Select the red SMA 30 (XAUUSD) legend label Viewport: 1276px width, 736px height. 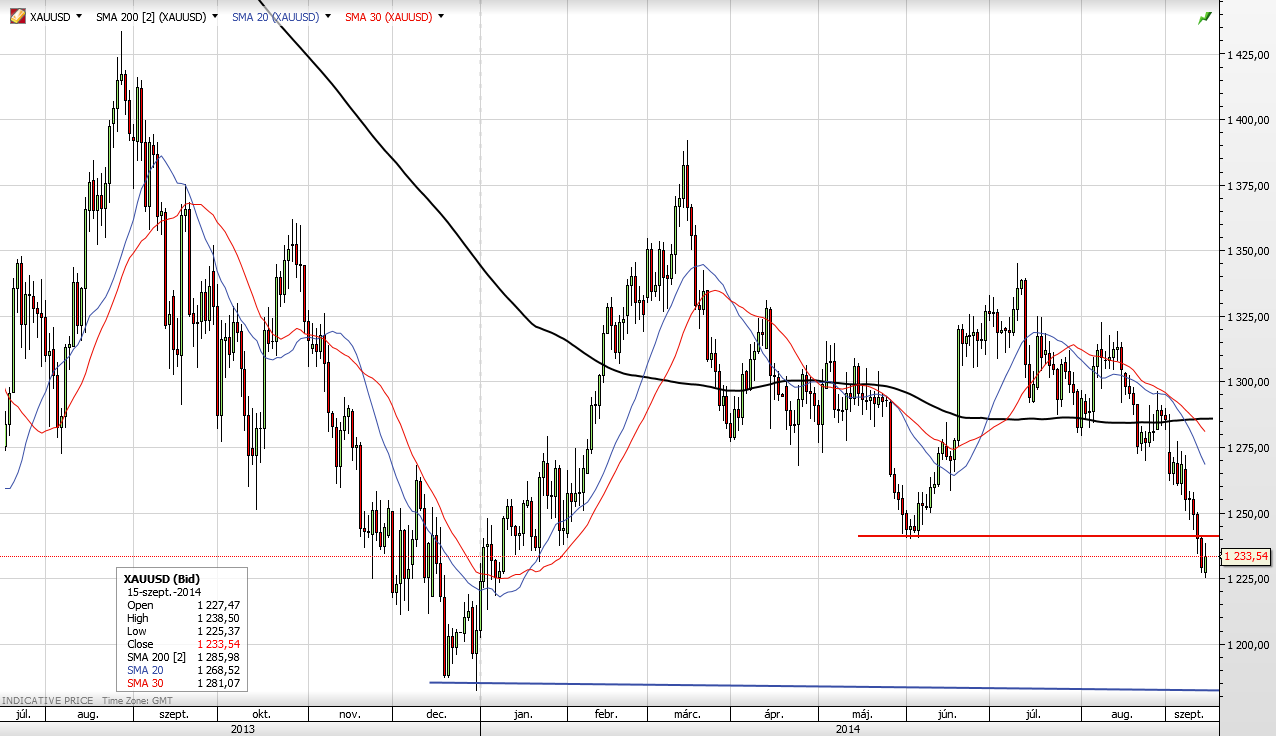(x=388, y=17)
